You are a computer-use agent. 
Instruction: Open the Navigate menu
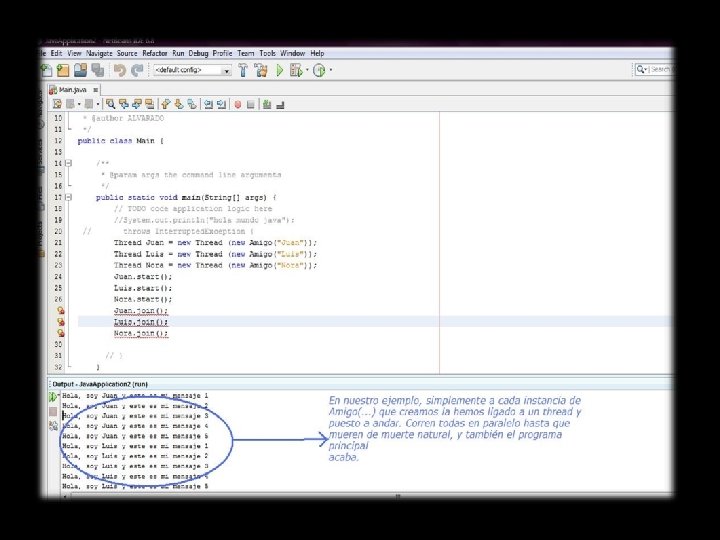coord(99,53)
